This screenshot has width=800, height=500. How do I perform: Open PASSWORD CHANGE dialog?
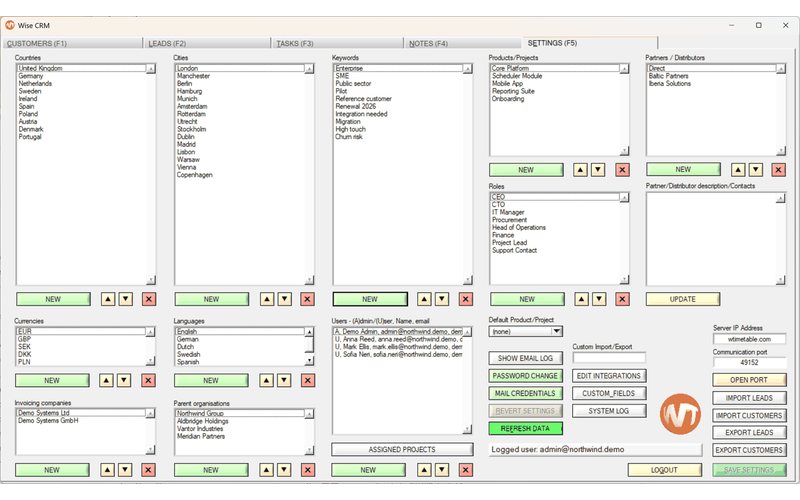point(526,376)
